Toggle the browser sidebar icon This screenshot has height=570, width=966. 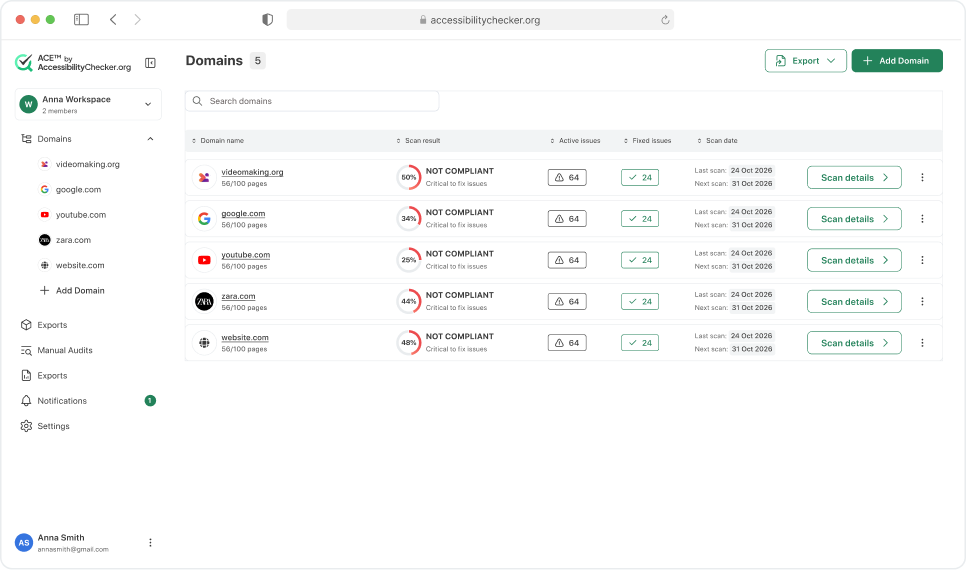pos(81,20)
